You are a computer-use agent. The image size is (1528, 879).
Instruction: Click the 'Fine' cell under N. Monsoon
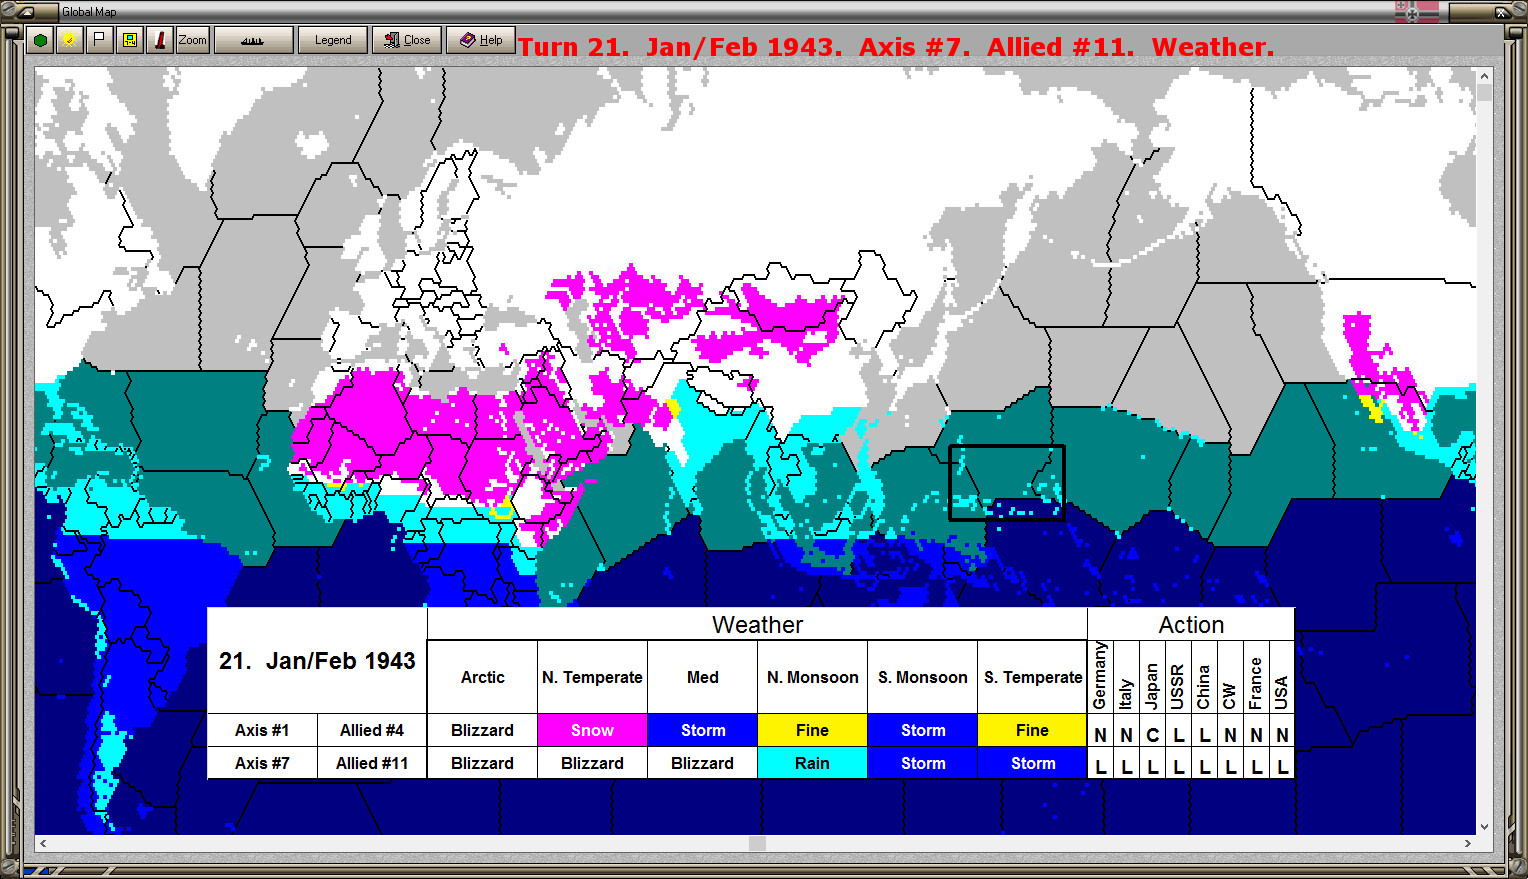click(812, 730)
